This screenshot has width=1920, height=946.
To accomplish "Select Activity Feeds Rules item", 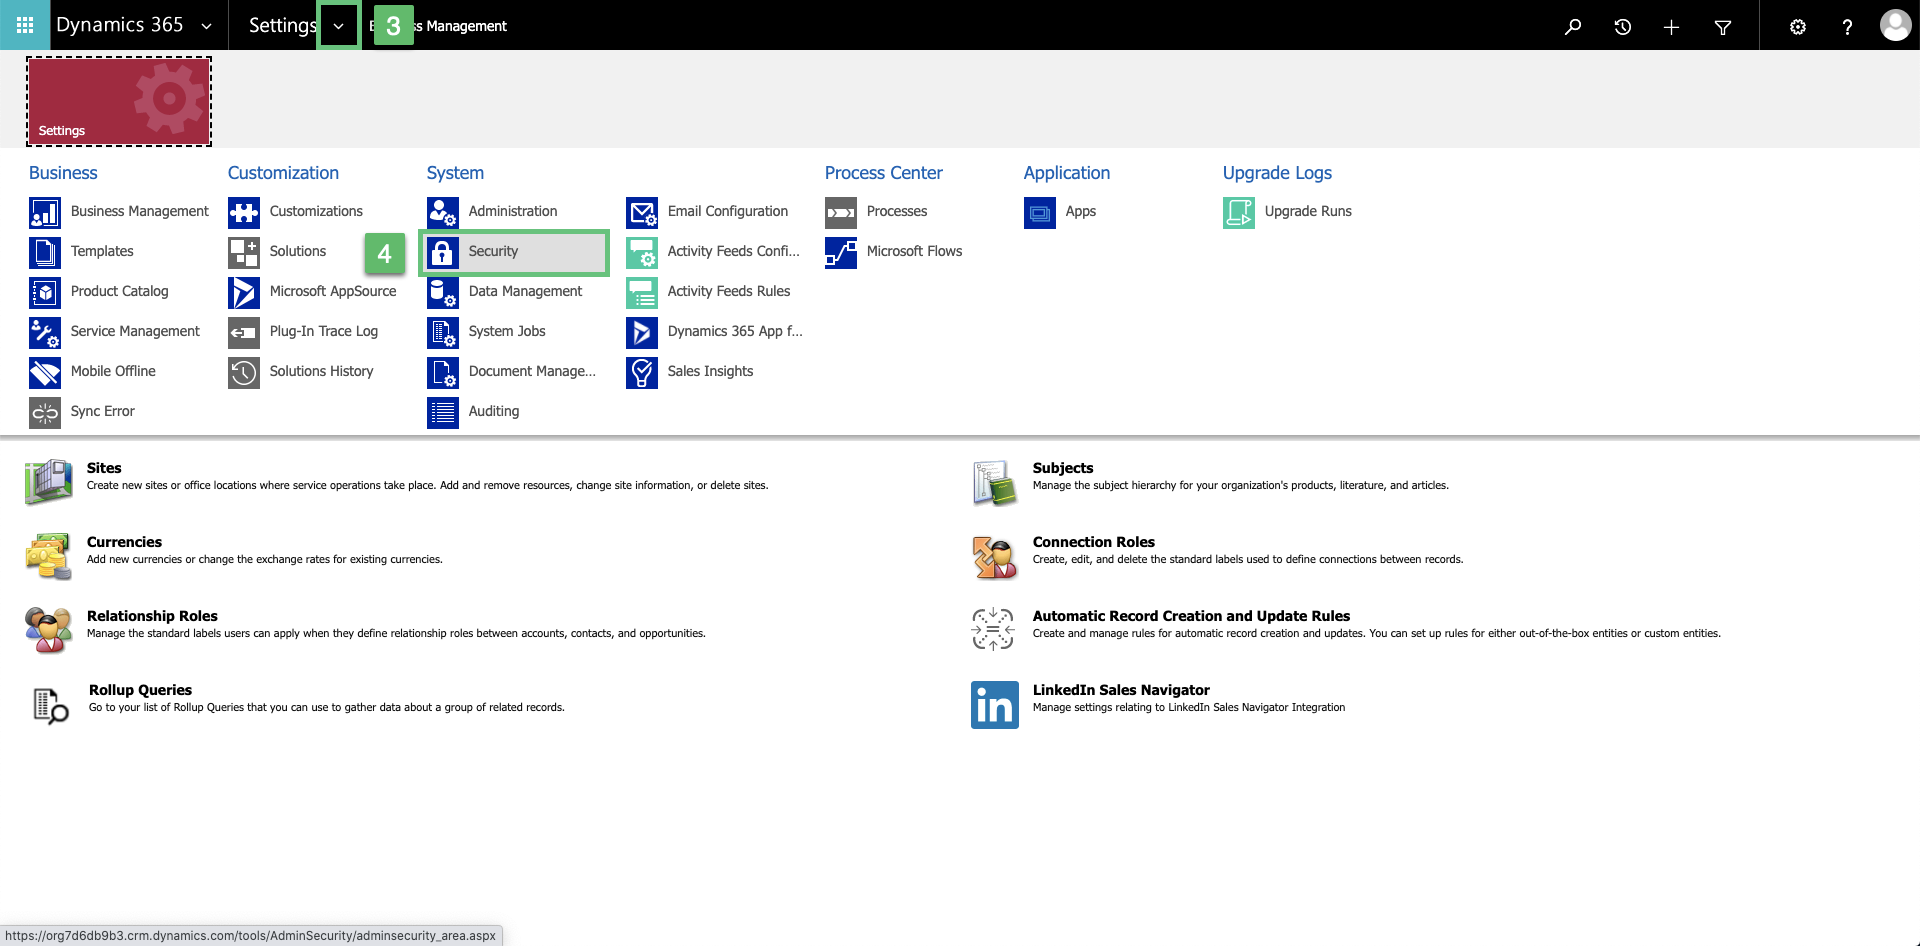I will click(729, 291).
